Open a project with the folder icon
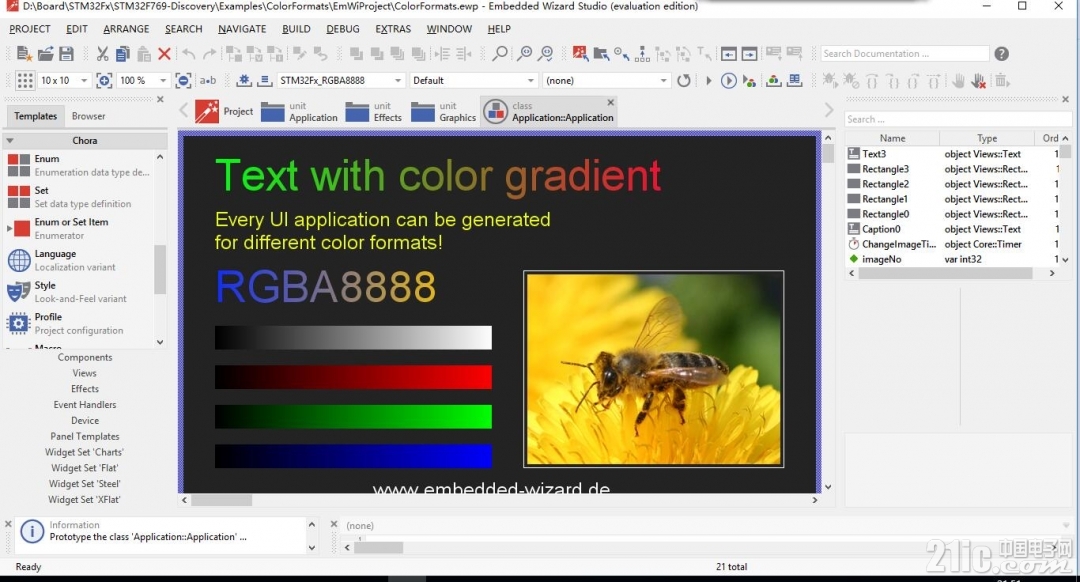The width and height of the screenshot is (1080, 582). [x=45, y=54]
